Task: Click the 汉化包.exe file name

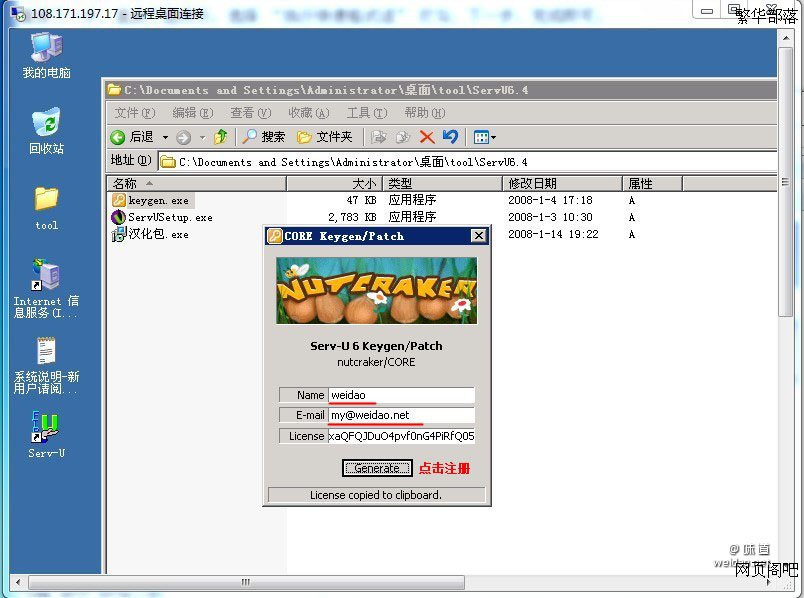Action: click(158, 234)
